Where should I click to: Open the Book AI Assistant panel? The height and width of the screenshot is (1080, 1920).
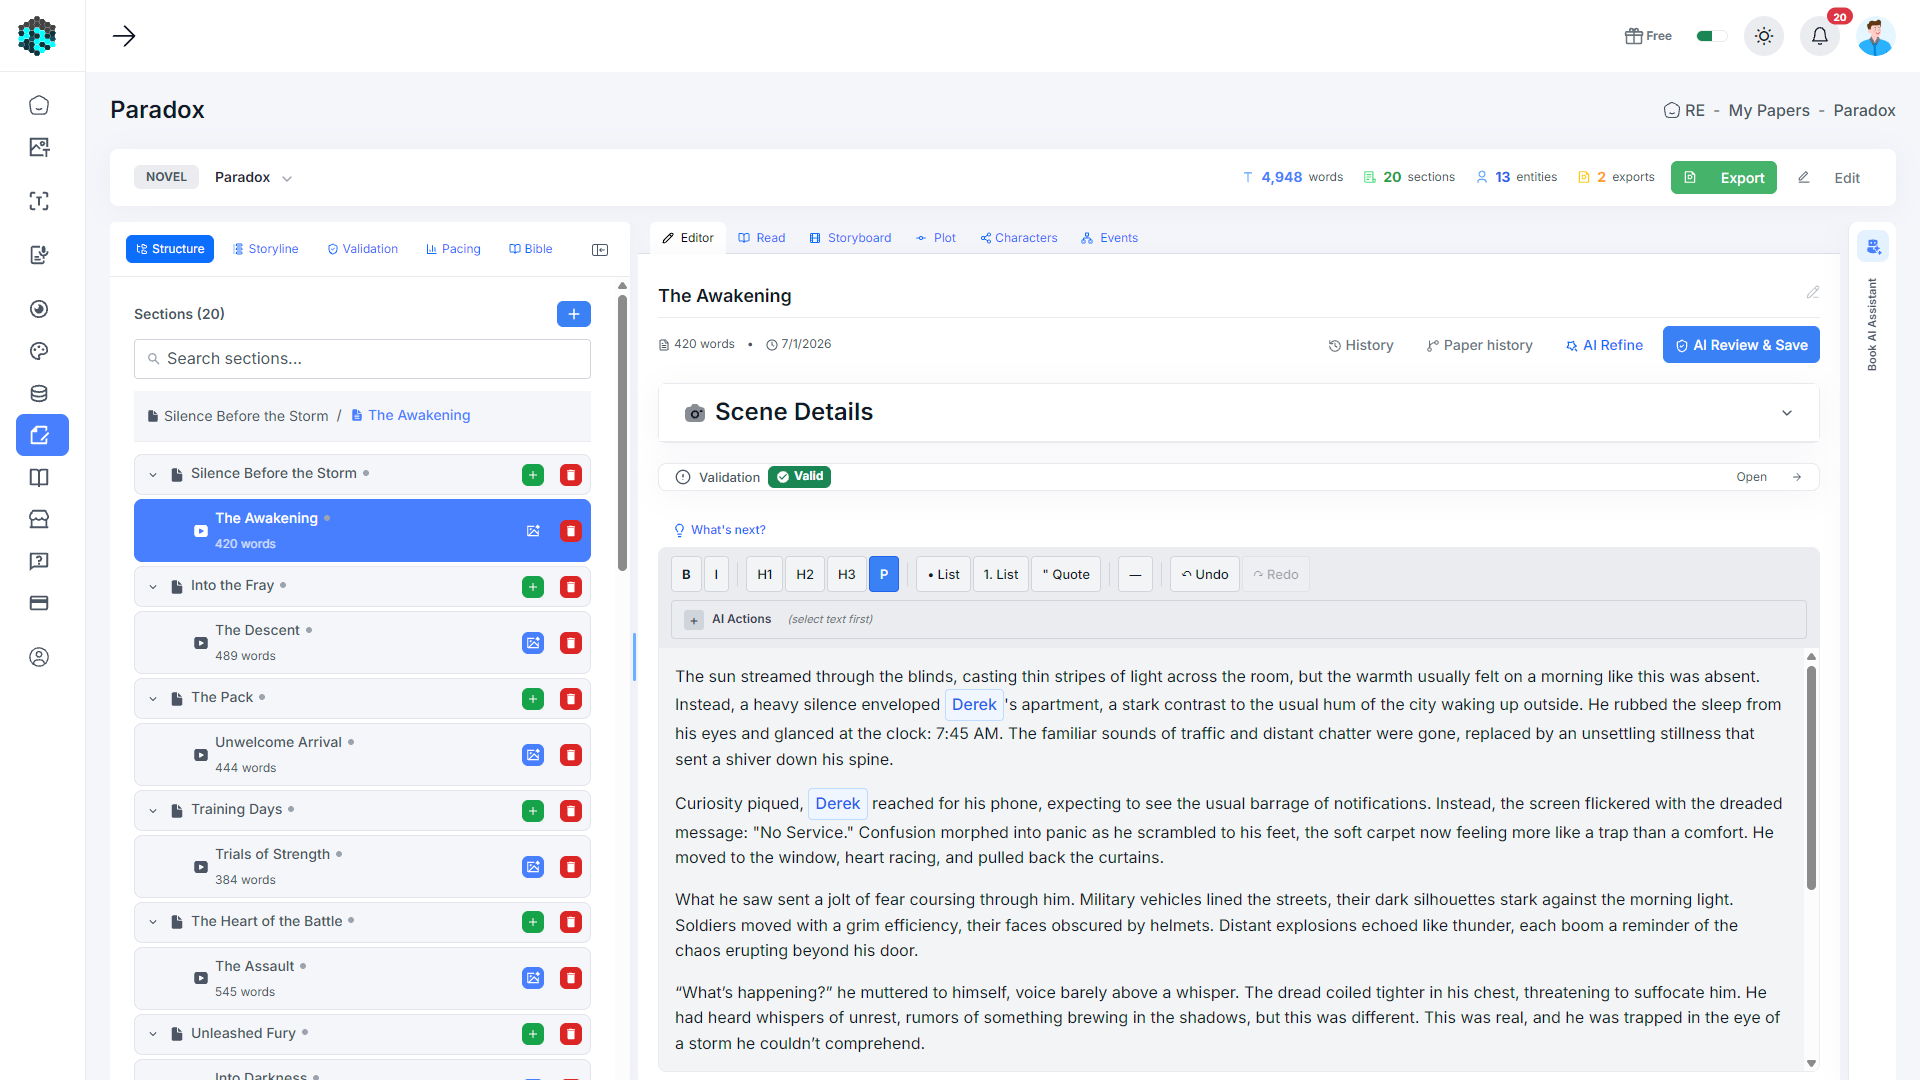tap(1873, 247)
